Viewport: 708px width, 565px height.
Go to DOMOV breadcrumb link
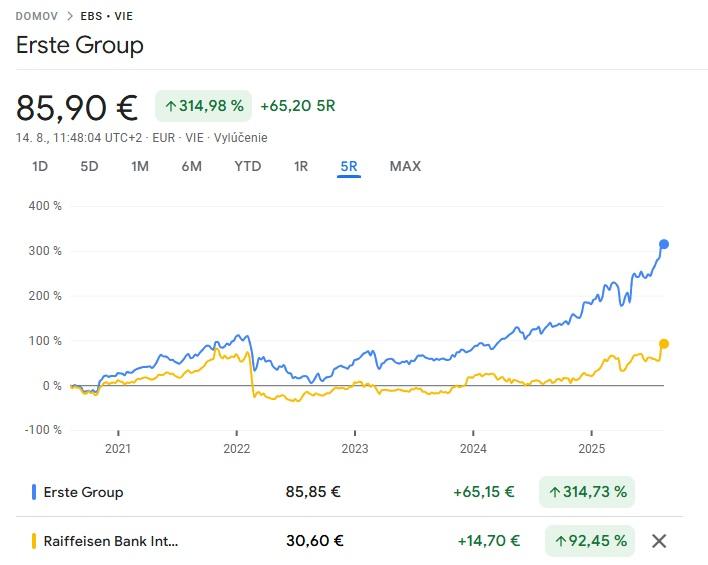click(37, 17)
